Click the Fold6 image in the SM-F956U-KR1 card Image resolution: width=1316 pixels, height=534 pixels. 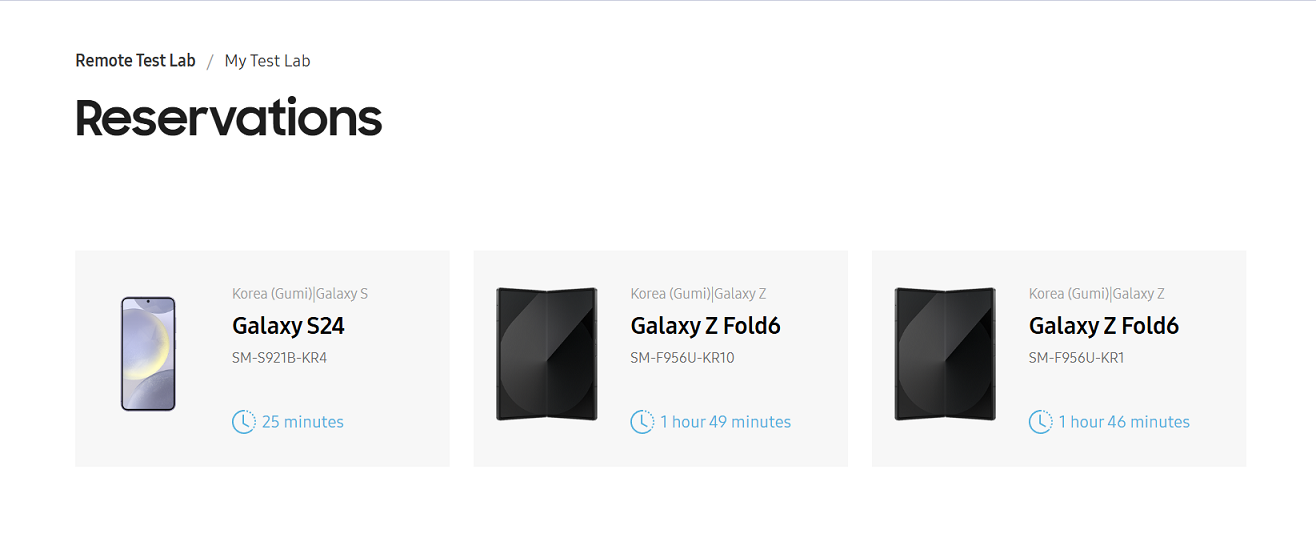point(944,354)
